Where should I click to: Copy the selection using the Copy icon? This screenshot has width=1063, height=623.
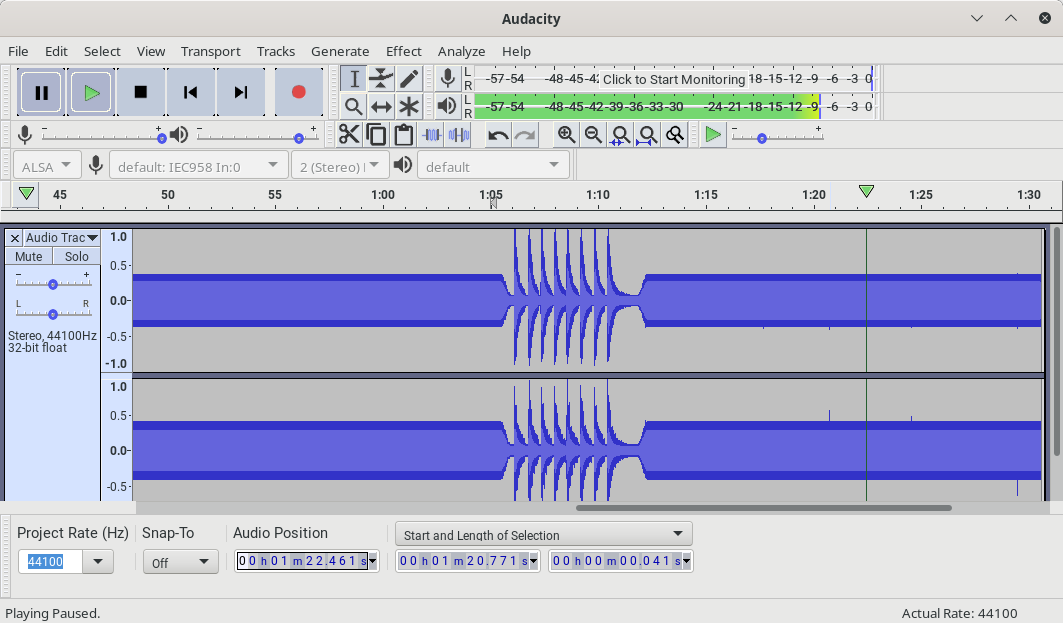click(376, 135)
